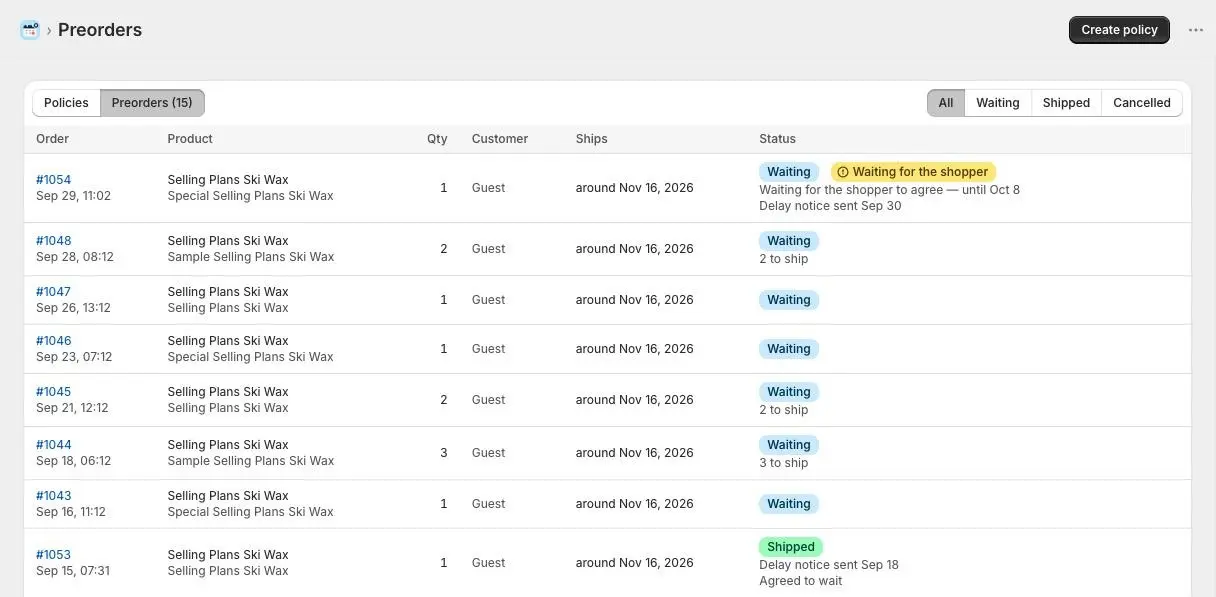This screenshot has height=597, width=1216.
Task: Click quantity 3 in order #1044 row
Action: click(444, 453)
